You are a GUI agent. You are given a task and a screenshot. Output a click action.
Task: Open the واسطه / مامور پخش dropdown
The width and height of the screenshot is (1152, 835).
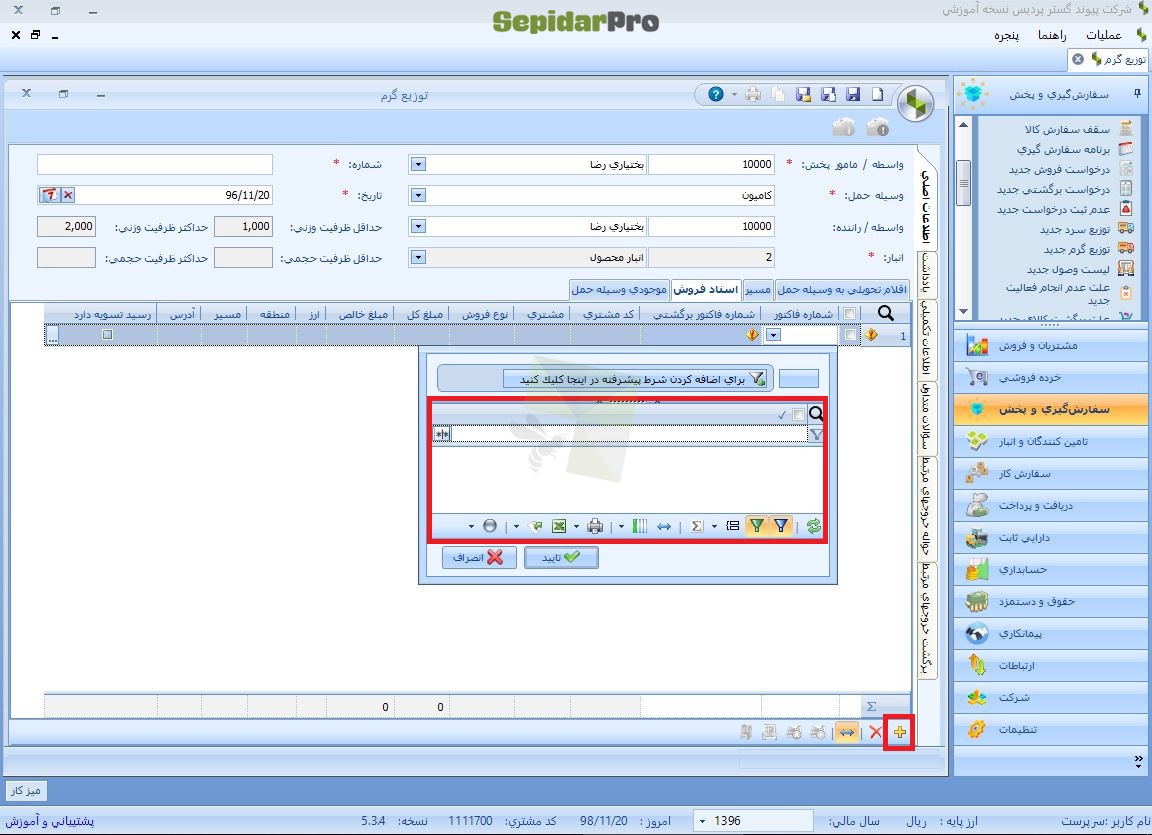pos(417,164)
